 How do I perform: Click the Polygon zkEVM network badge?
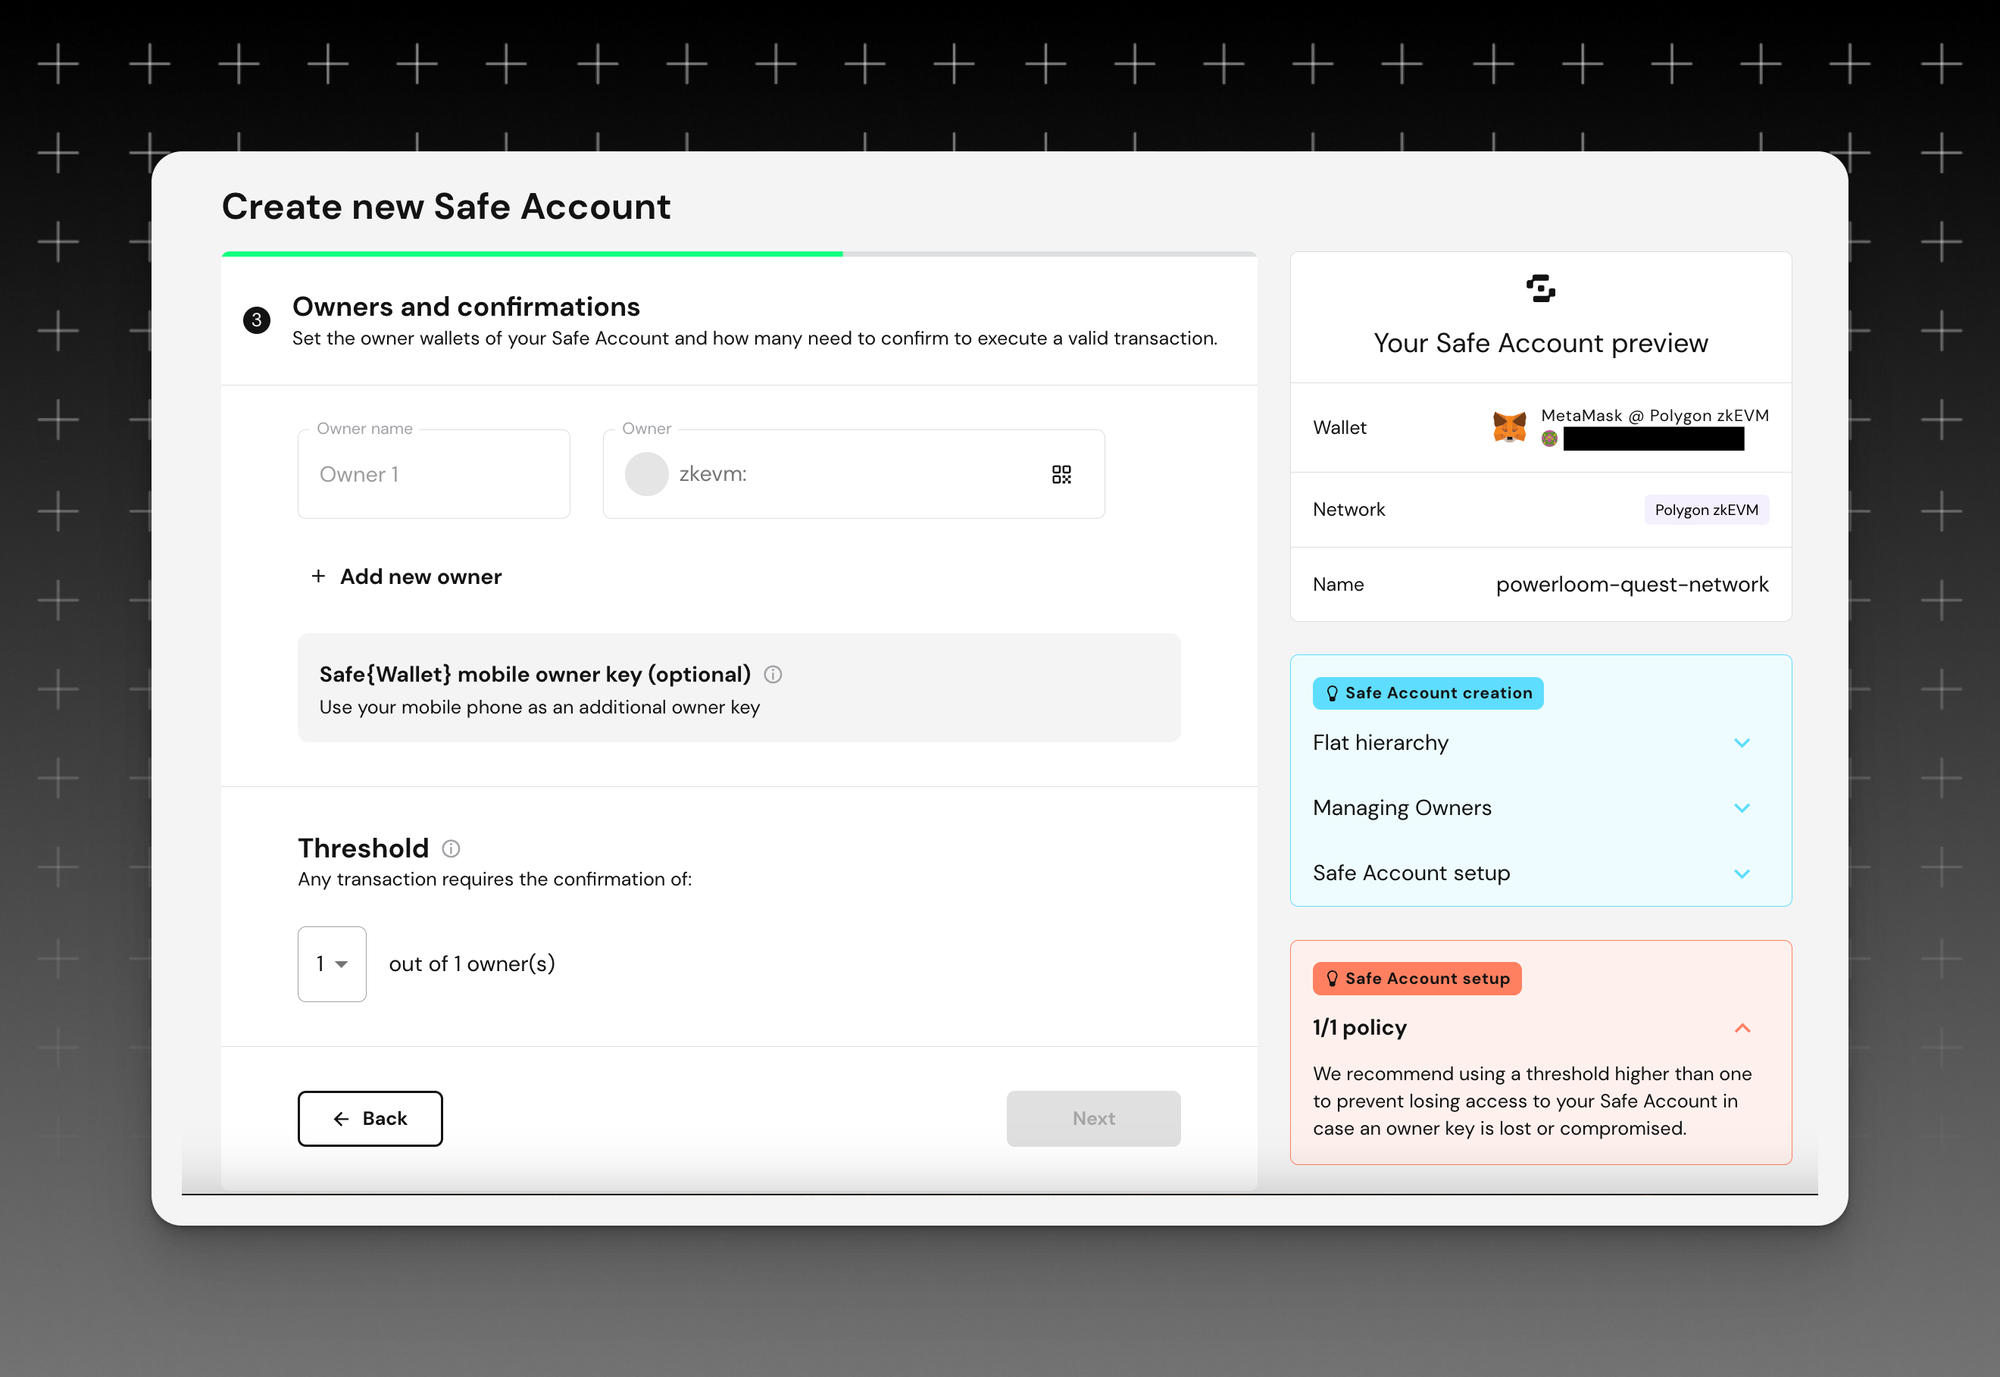pyautogui.click(x=1706, y=510)
